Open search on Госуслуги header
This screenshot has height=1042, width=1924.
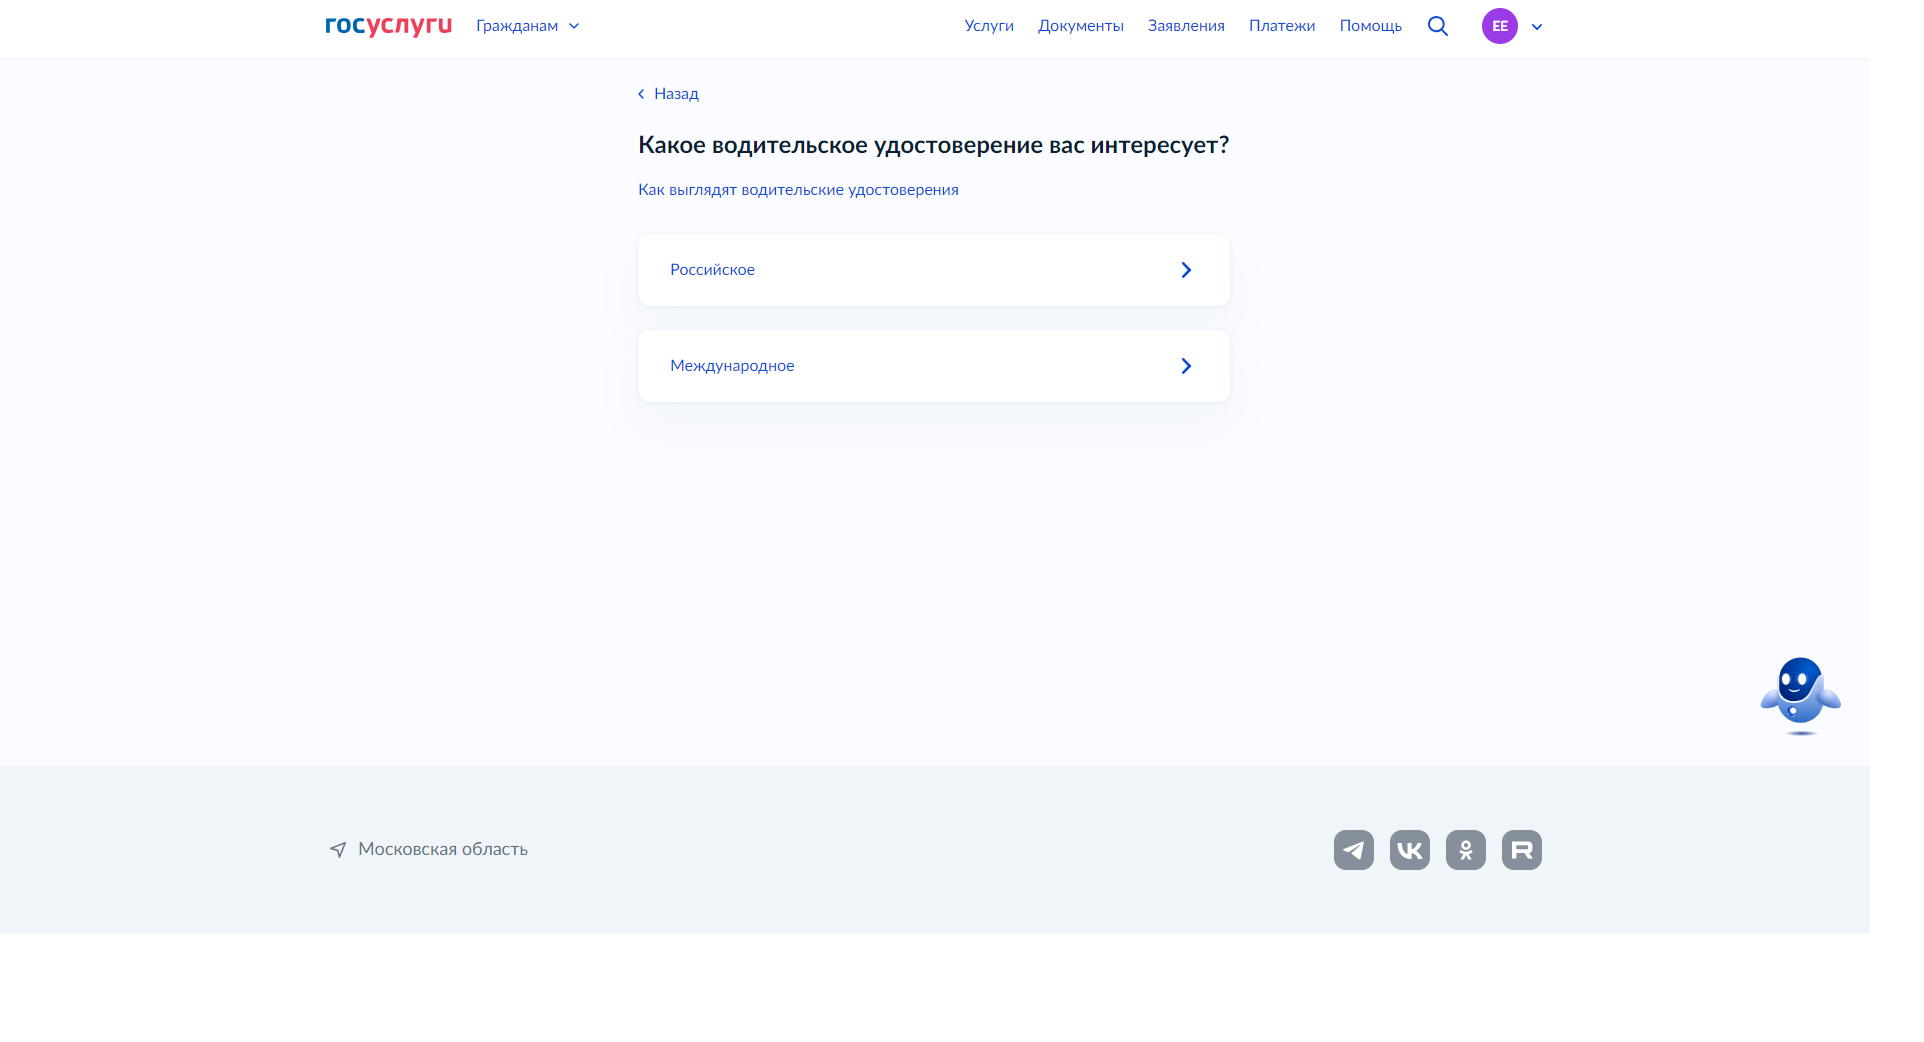[1438, 26]
